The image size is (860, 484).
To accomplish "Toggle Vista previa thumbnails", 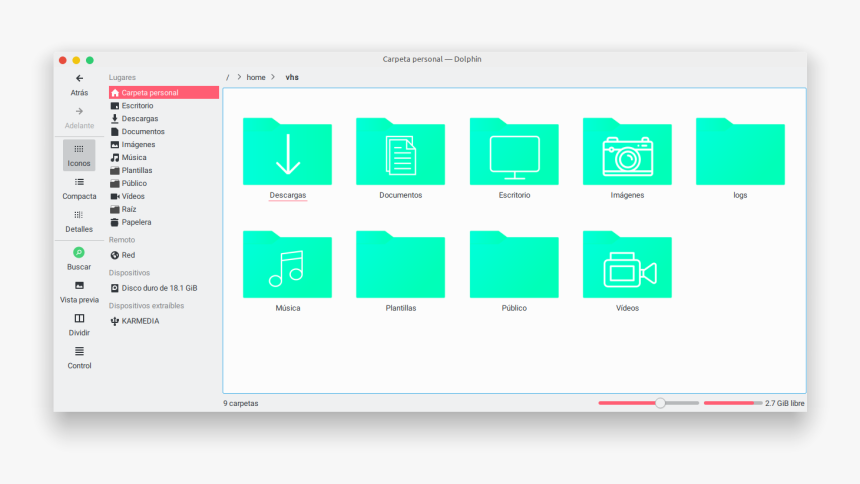I will coord(79,292).
